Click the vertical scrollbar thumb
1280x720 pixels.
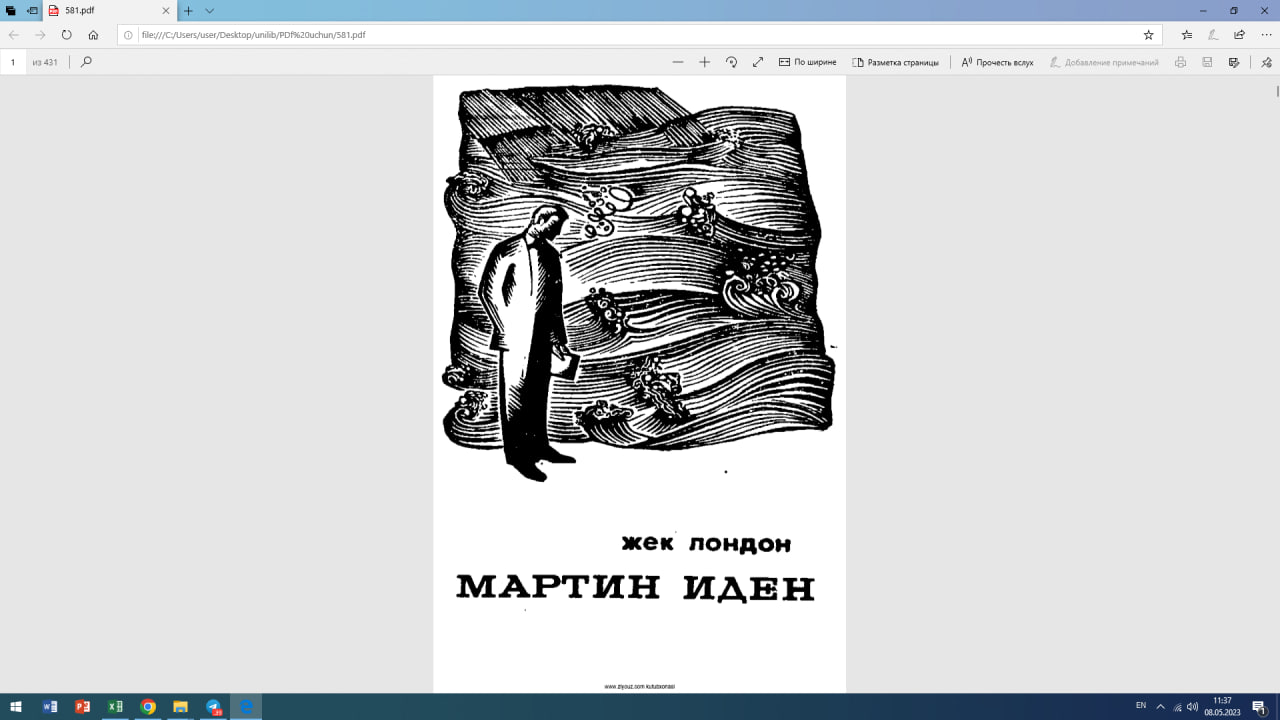point(1277,90)
